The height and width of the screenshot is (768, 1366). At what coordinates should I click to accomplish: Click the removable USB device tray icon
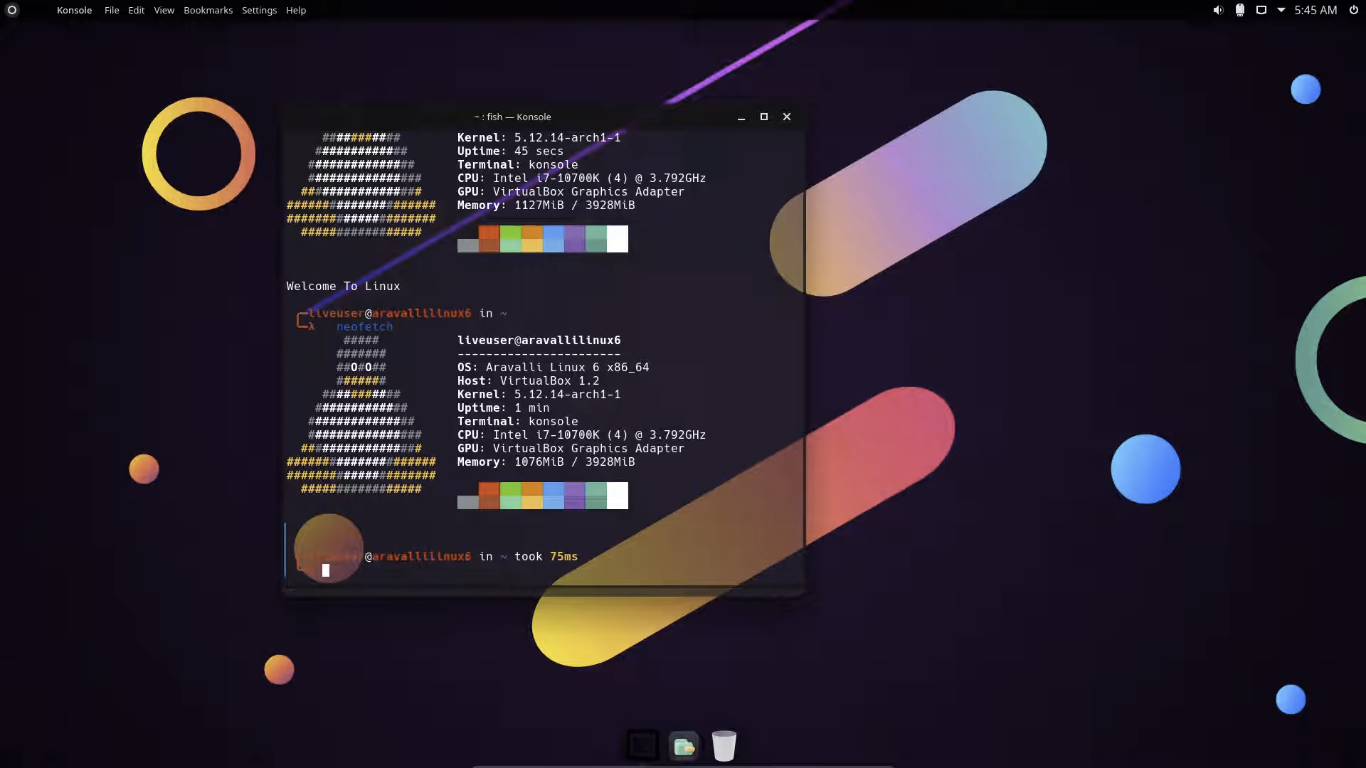click(x=1240, y=10)
